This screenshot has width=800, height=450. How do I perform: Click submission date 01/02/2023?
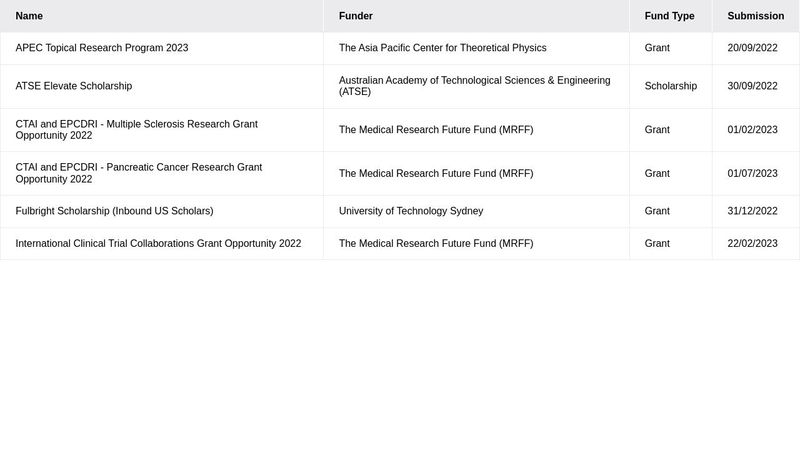click(x=752, y=130)
